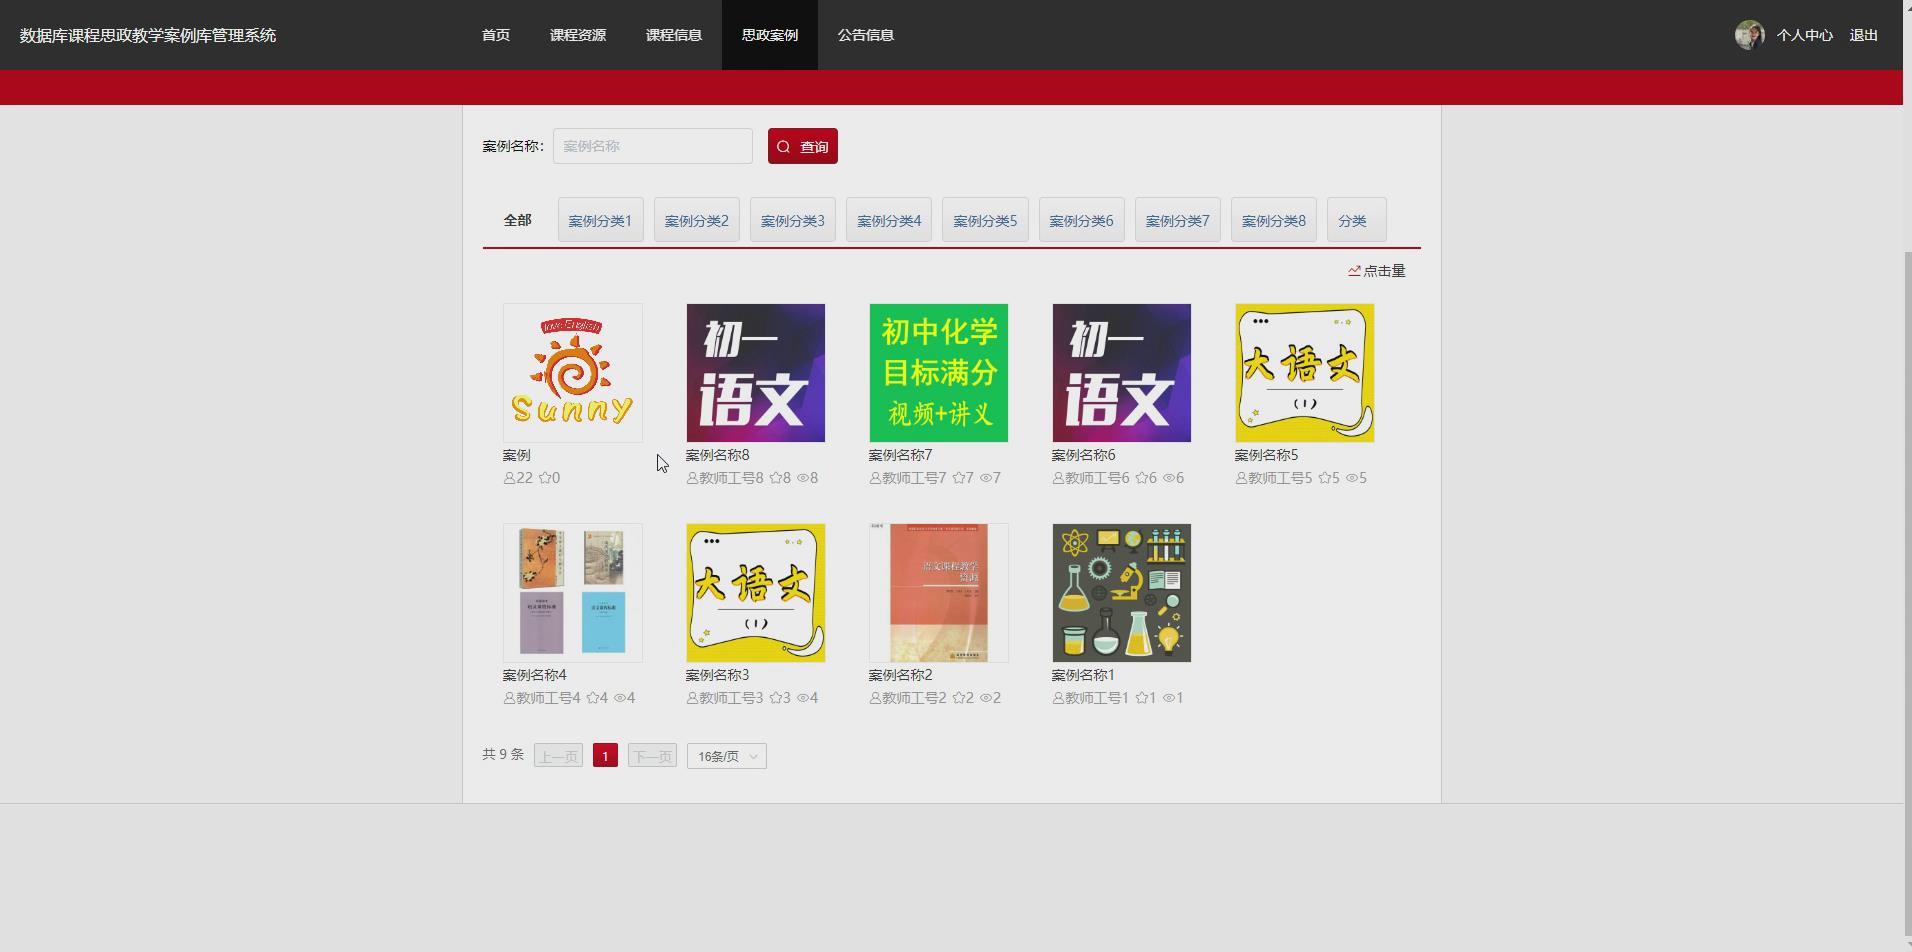Screen dimensions: 1912x952
Task: Click the person icon beside 教师工号3
Action: click(x=691, y=697)
